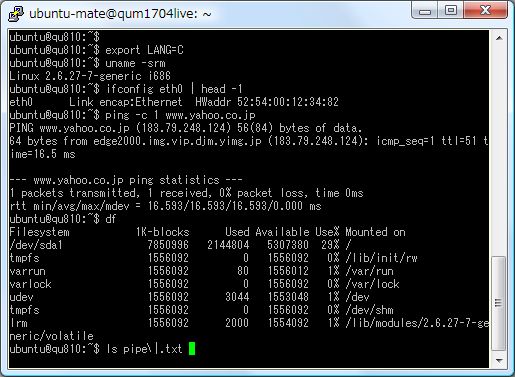This screenshot has height=377, width=515.
Task: Maximize the terminal window
Action: pos(451,11)
